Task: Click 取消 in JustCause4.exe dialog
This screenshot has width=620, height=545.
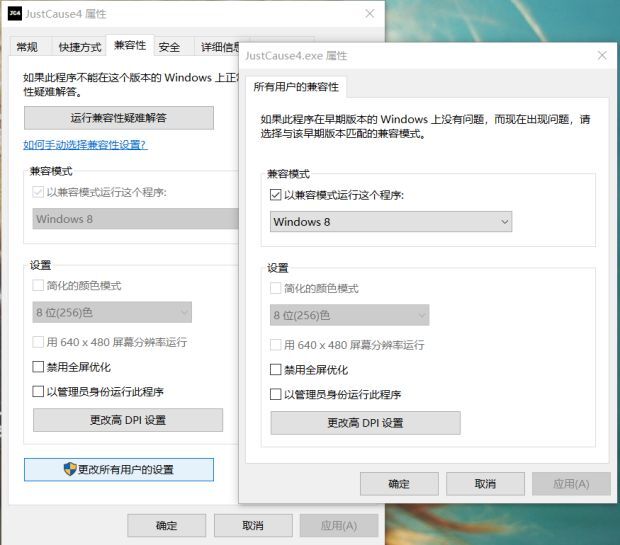Action: [485, 484]
